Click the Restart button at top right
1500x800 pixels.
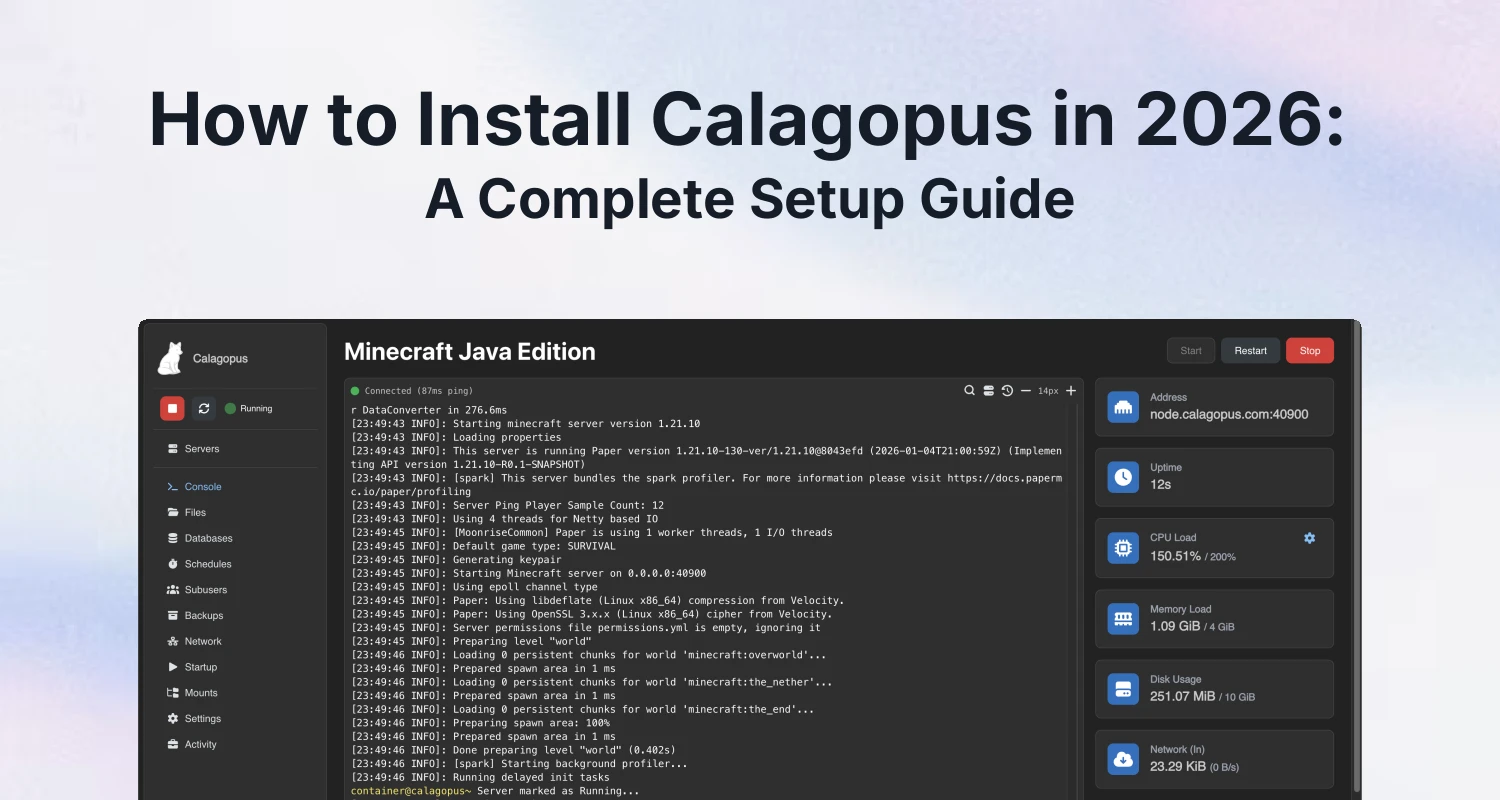[x=1250, y=351]
